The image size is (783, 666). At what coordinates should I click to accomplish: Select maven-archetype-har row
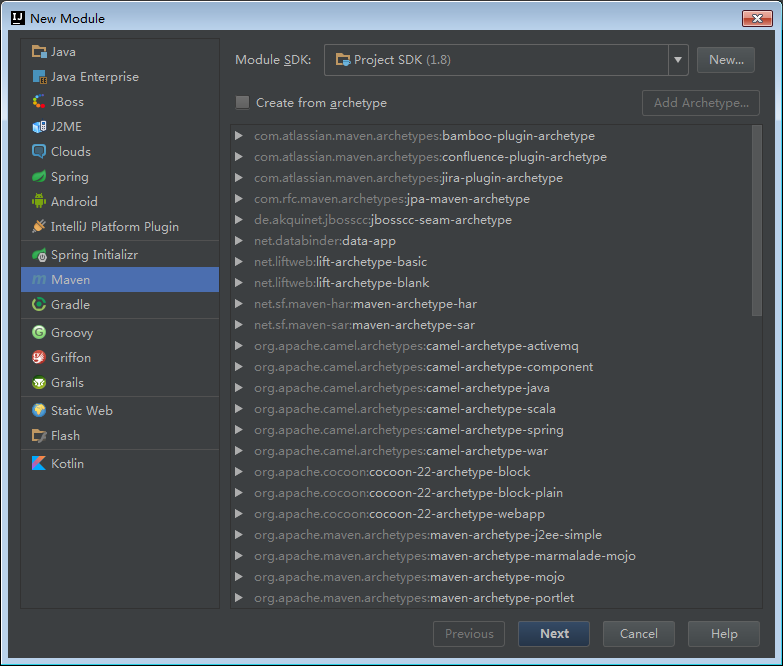click(491, 304)
